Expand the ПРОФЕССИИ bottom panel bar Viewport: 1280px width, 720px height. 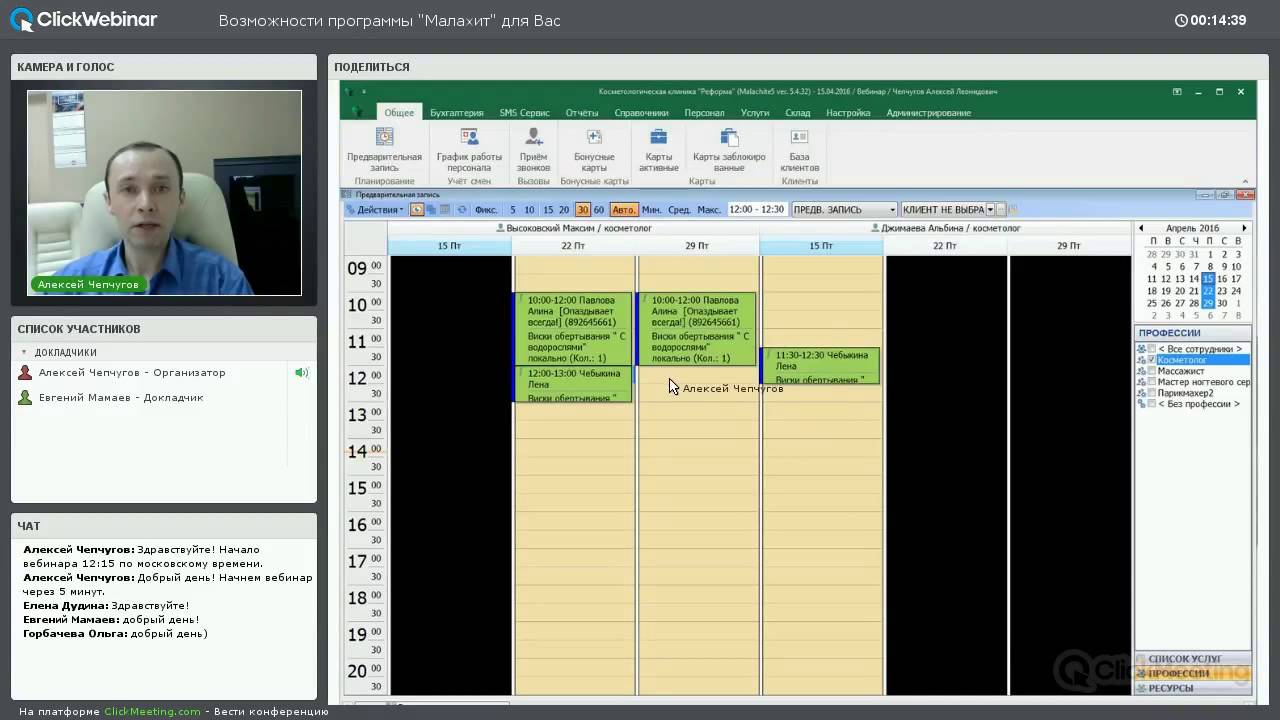1192,673
